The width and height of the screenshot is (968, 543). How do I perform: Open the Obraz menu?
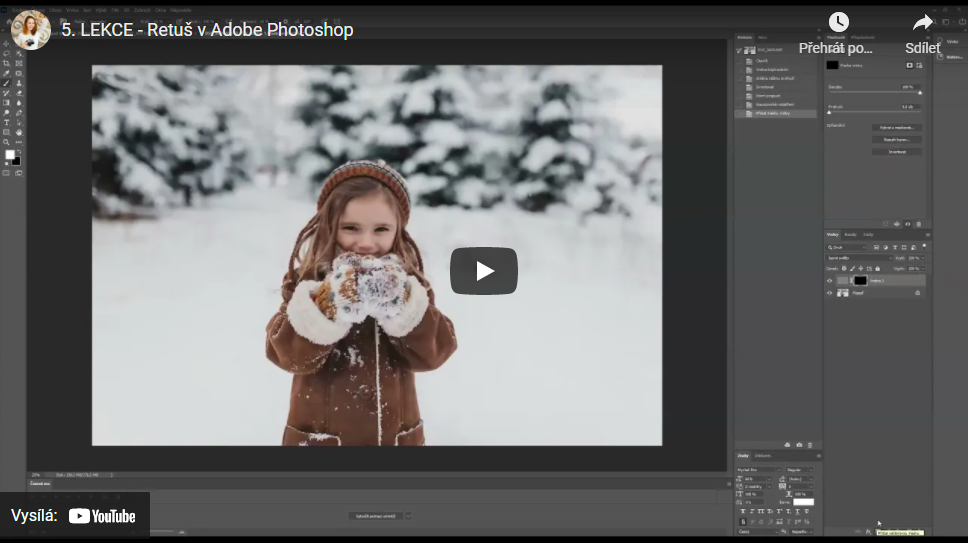click(55, 10)
